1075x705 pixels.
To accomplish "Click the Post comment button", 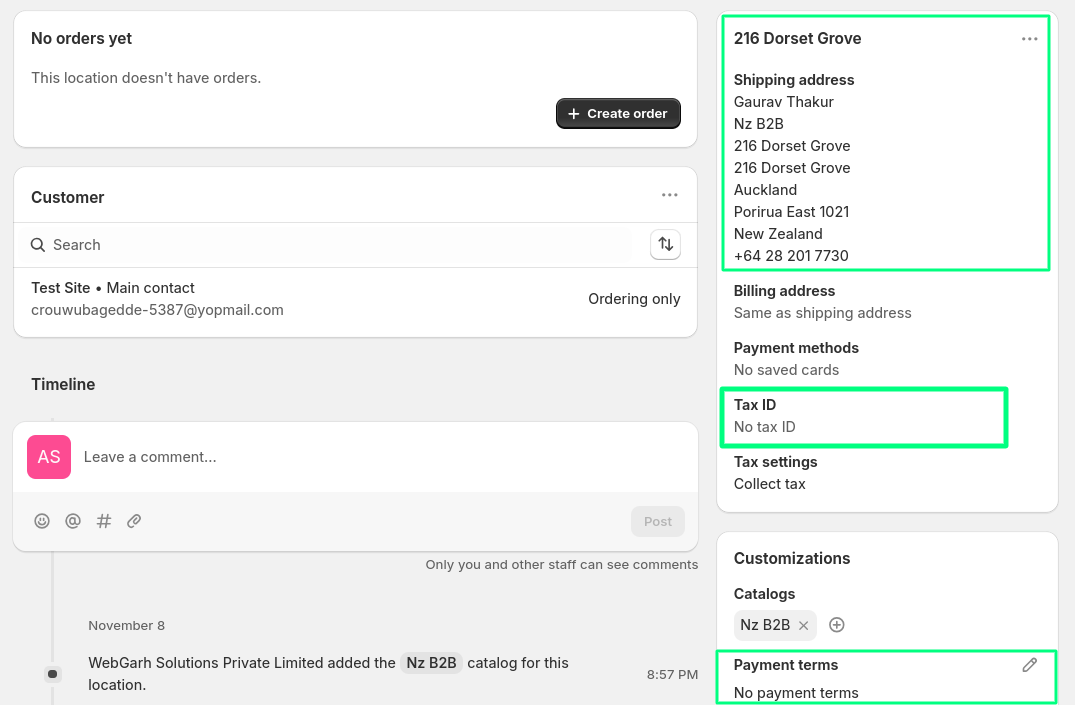I will [x=657, y=521].
